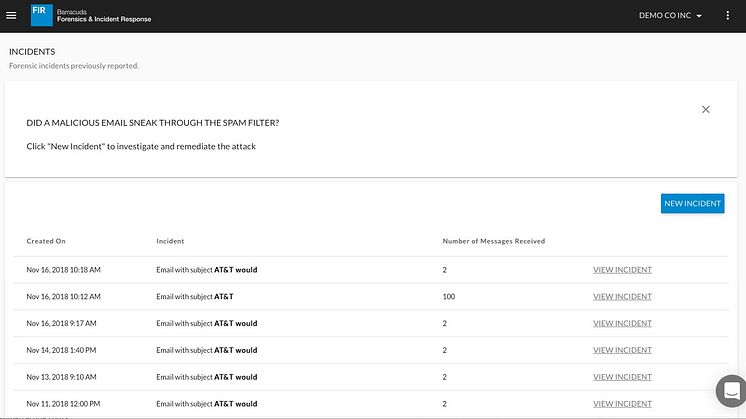Click the New Incident button
Image resolution: width=746 pixels, height=419 pixels.
click(692, 204)
